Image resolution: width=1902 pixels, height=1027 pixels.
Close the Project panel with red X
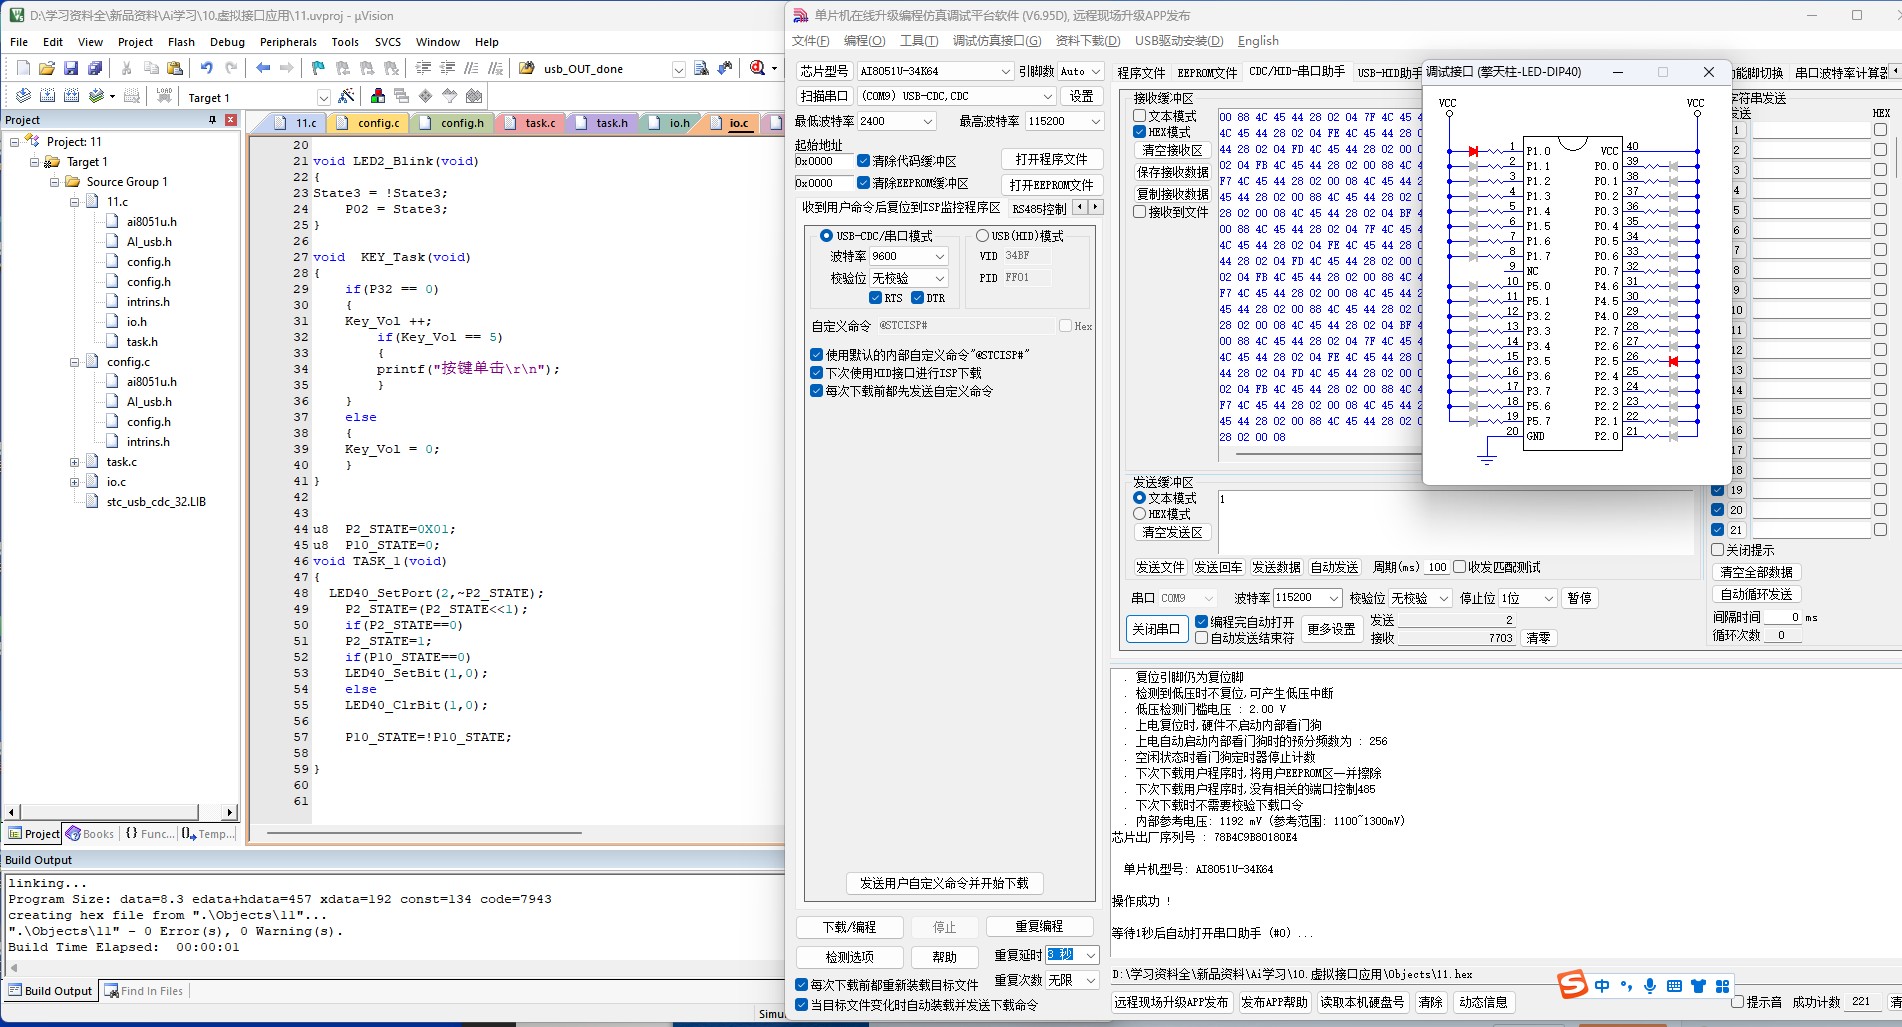231,119
